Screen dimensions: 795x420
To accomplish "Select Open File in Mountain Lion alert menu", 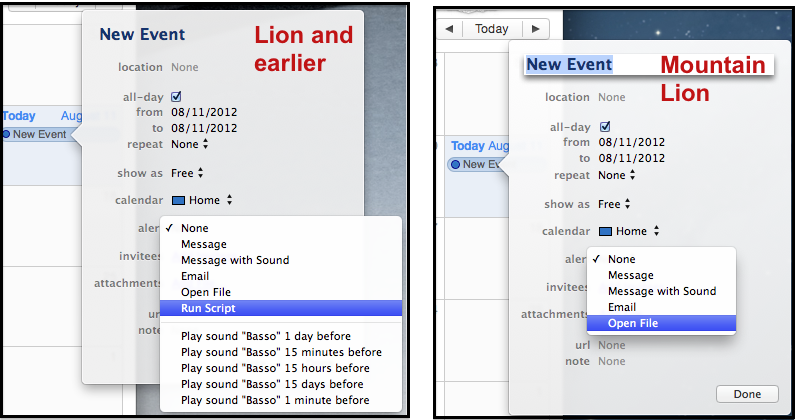I will (x=661, y=323).
